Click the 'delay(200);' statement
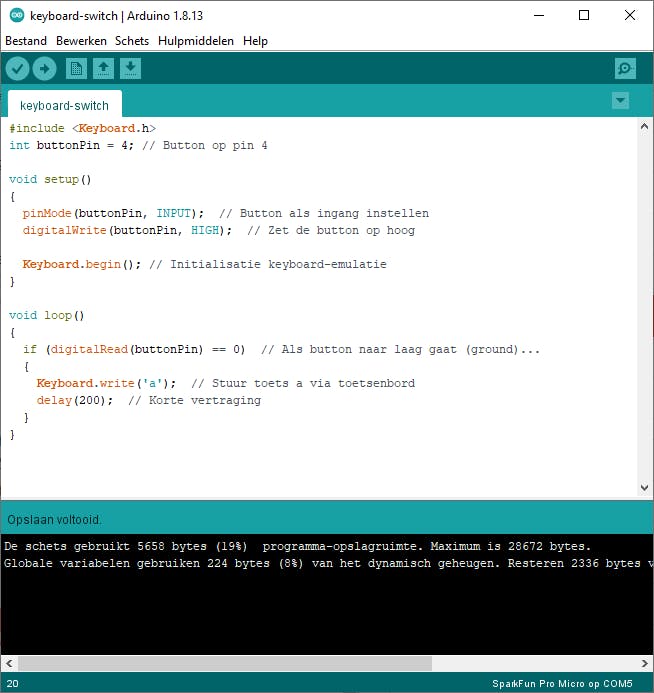This screenshot has height=693, width=654. pos(75,400)
